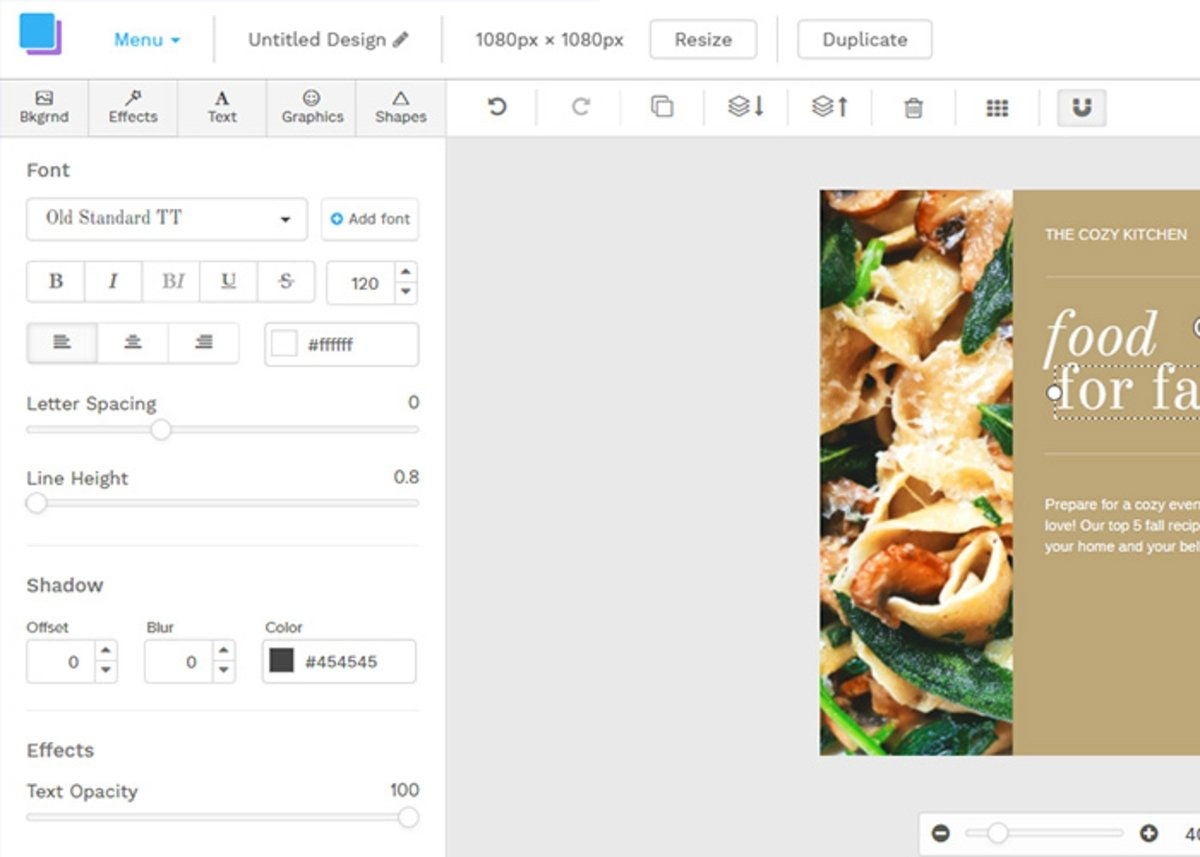Switch to the Graphics tab

pos(312,107)
